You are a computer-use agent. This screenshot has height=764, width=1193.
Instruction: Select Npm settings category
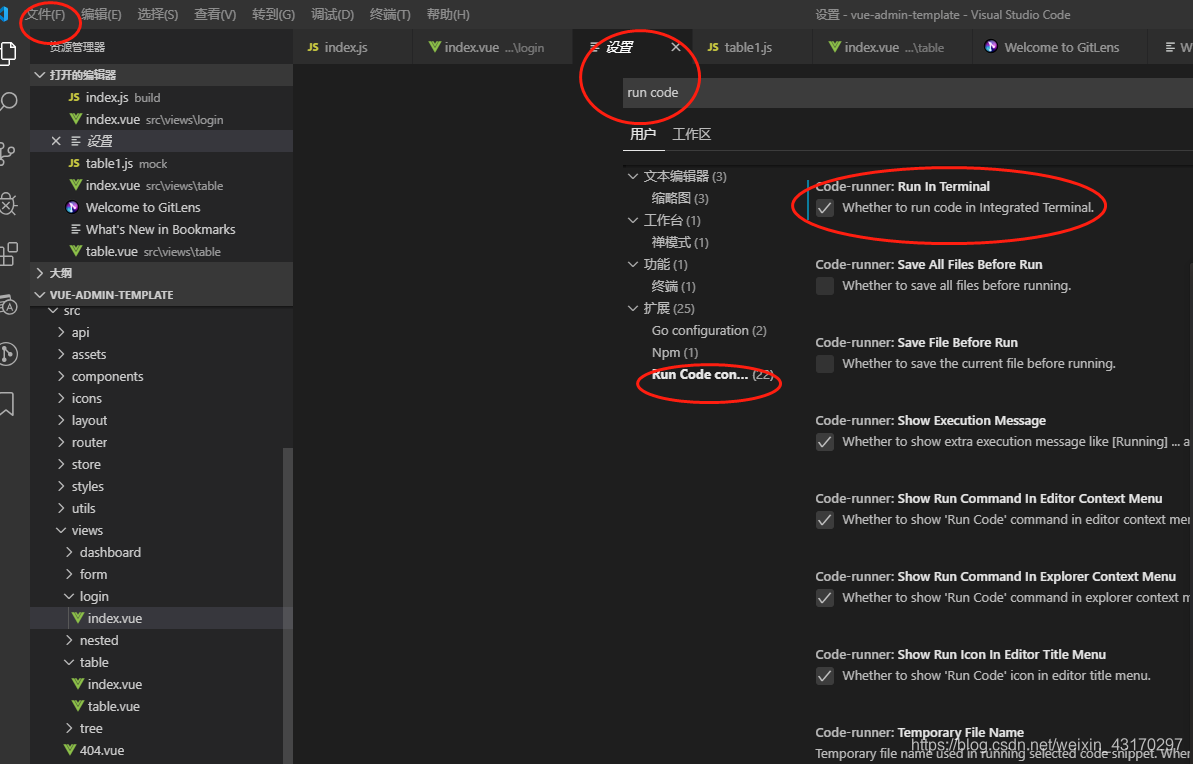675,352
